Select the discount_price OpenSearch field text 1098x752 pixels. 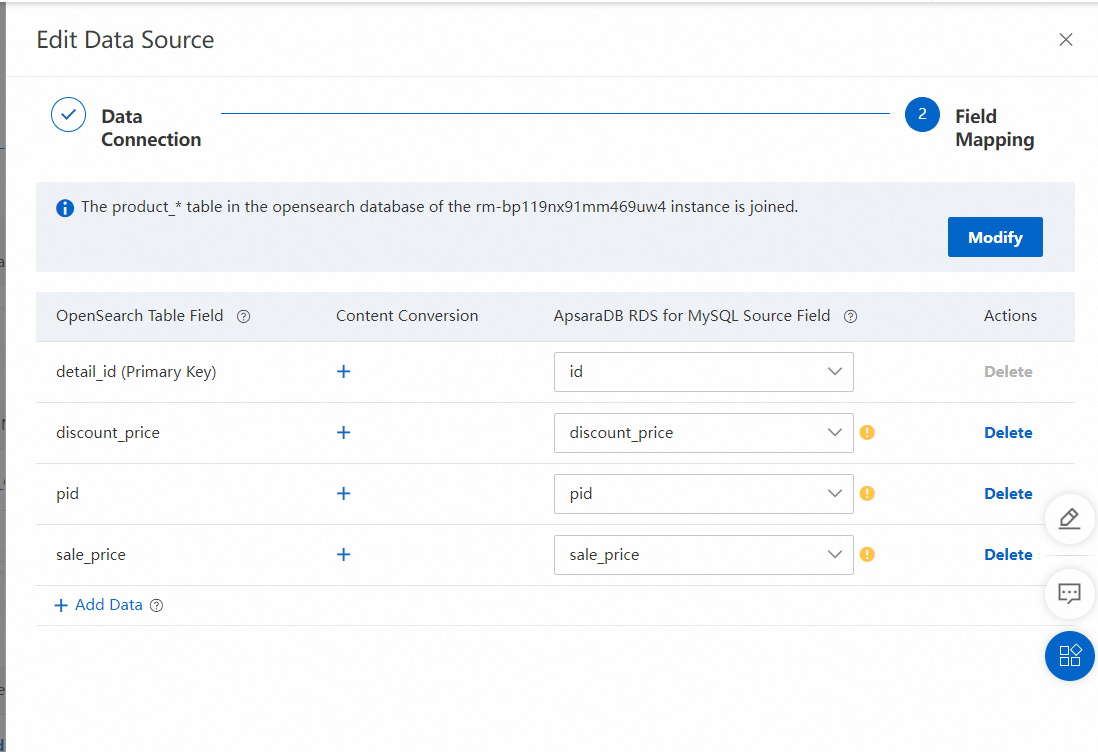(x=108, y=433)
